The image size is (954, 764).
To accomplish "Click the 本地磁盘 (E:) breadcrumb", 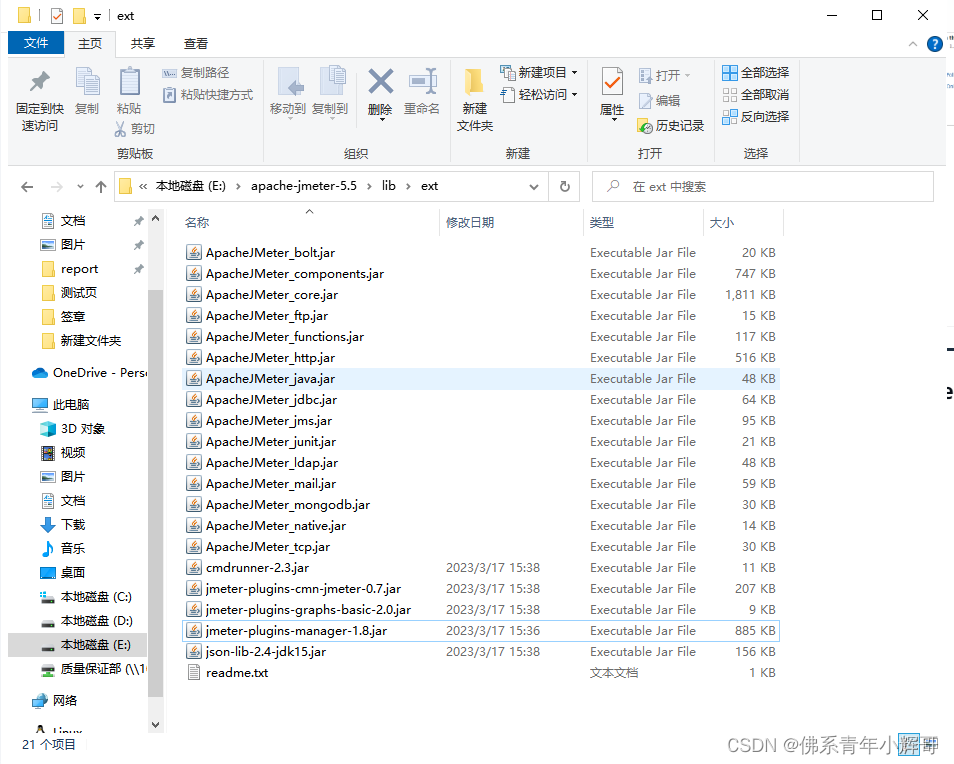I will (190, 186).
